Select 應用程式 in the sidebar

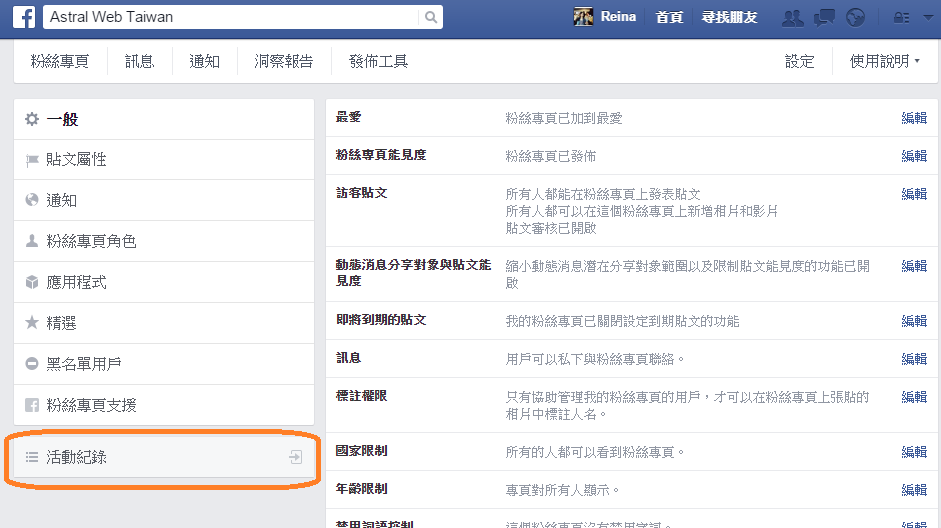(x=164, y=282)
